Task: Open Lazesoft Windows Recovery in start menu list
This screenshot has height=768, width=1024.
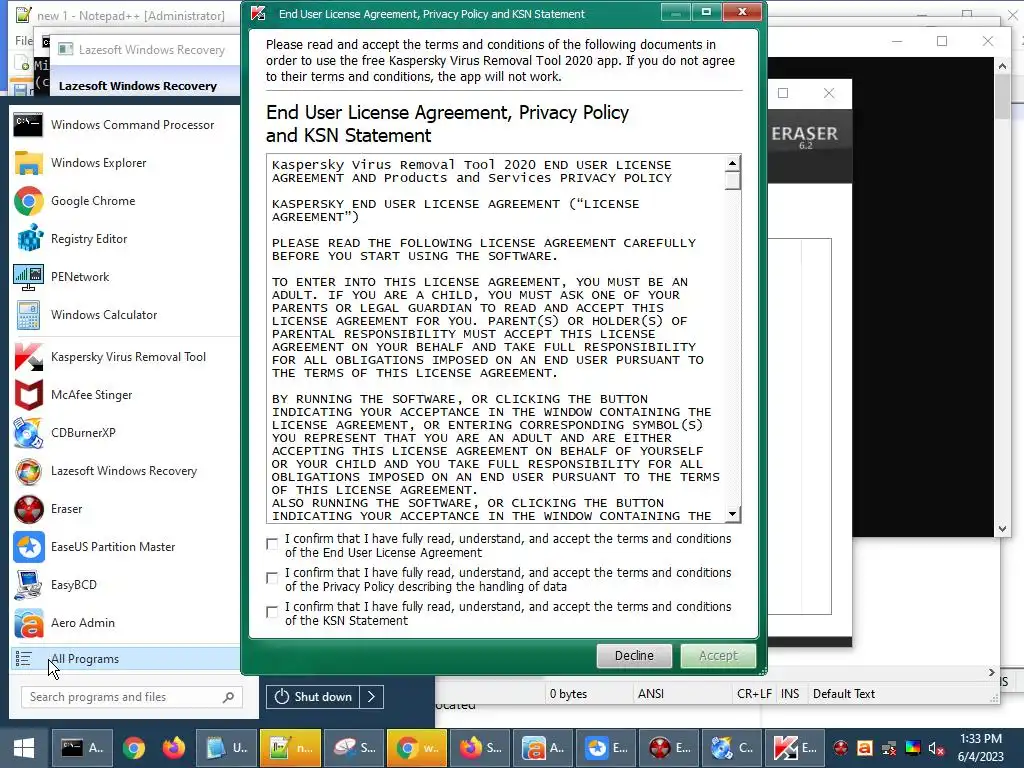Action: pyautogui.click(x=125, y=471)
